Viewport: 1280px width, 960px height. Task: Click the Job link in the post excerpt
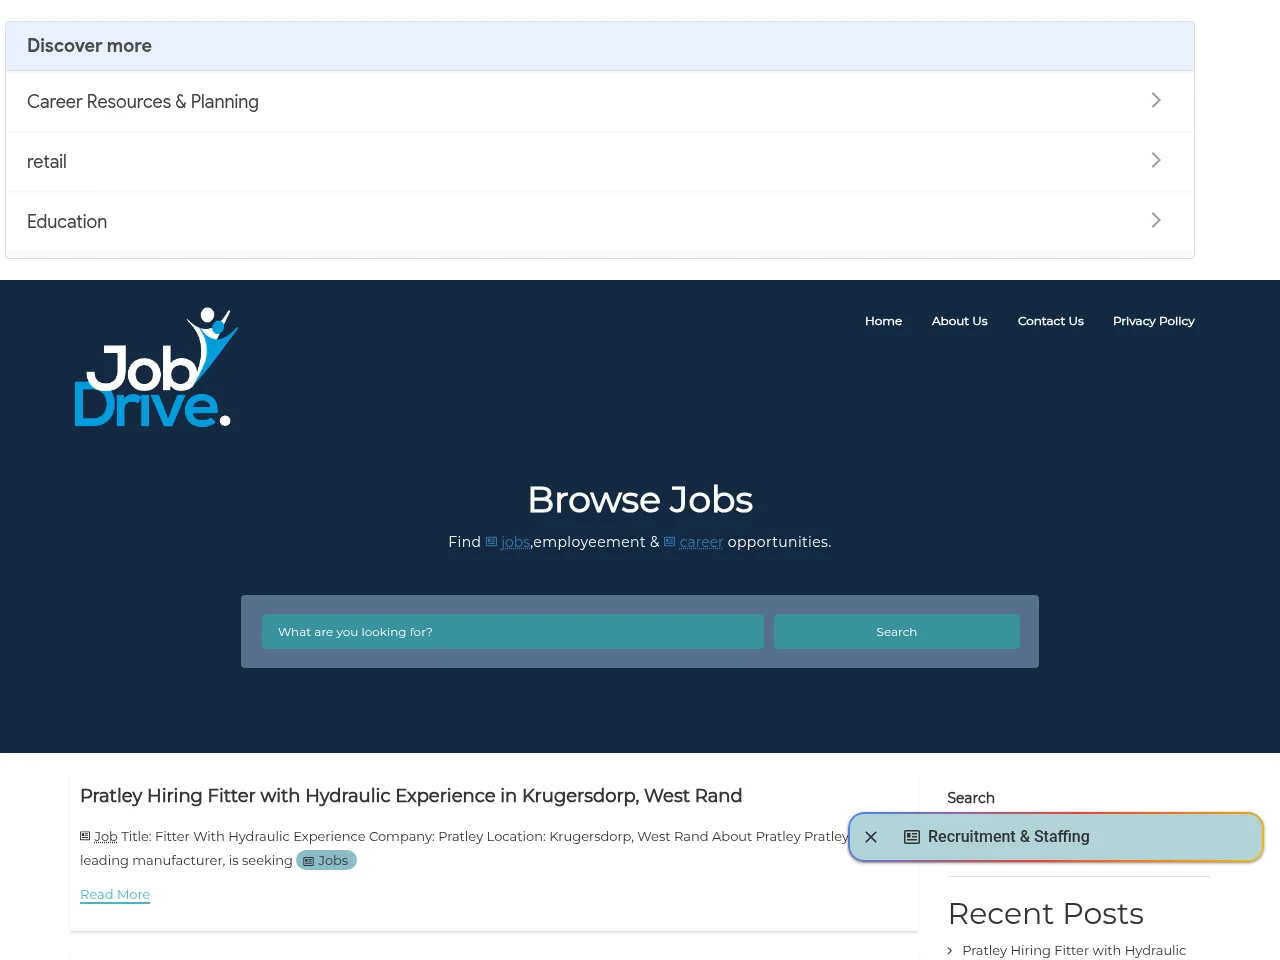pos(106,836)
